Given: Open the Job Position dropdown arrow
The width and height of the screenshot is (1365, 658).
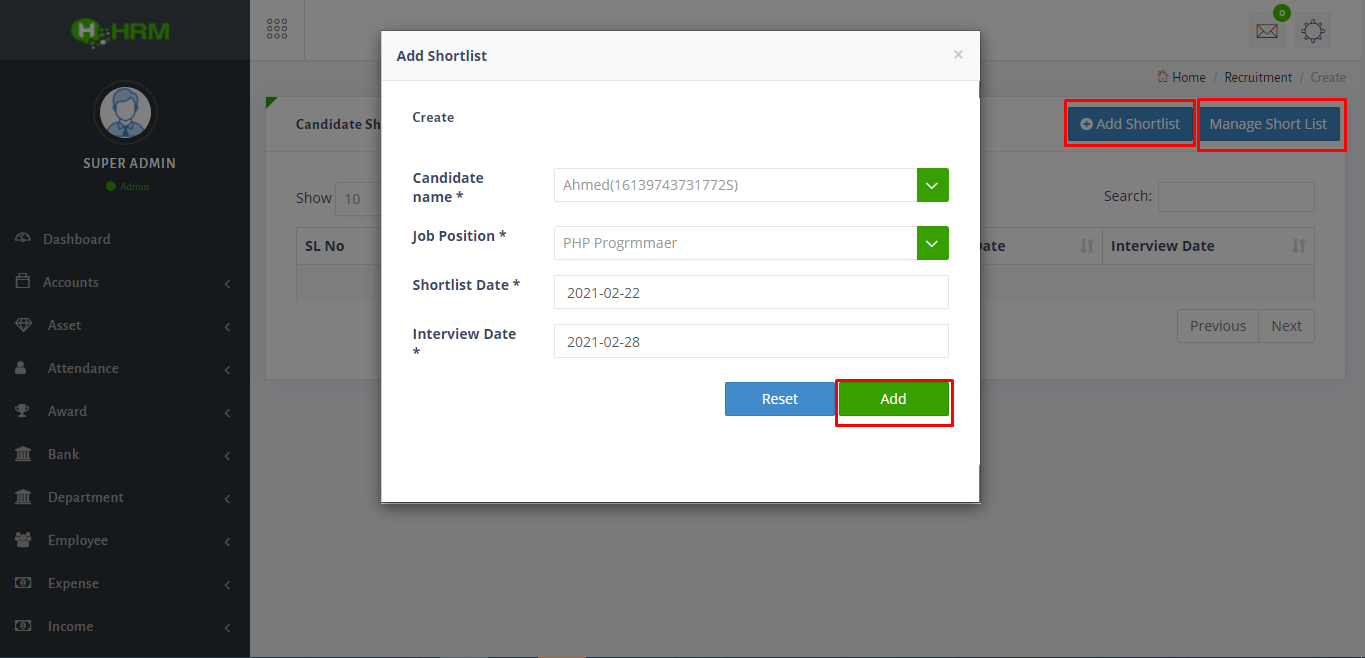Looking at the screenshot, I should click(932, 243).
